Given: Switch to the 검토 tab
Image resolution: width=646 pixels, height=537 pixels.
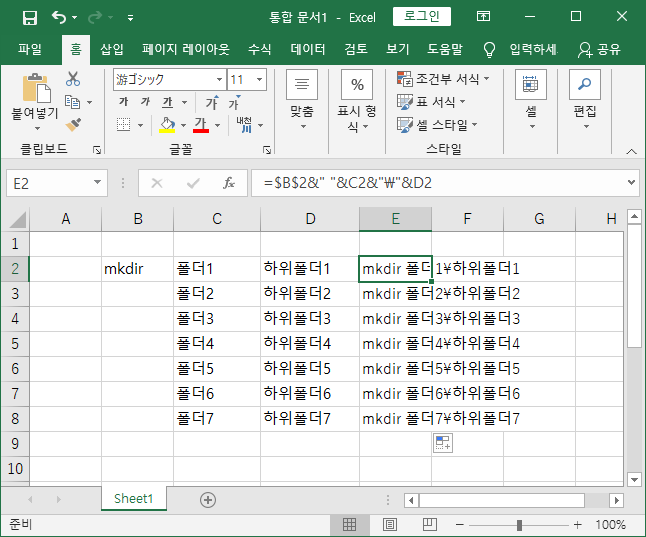Looking at the screenshot, I should pos(356,49).
